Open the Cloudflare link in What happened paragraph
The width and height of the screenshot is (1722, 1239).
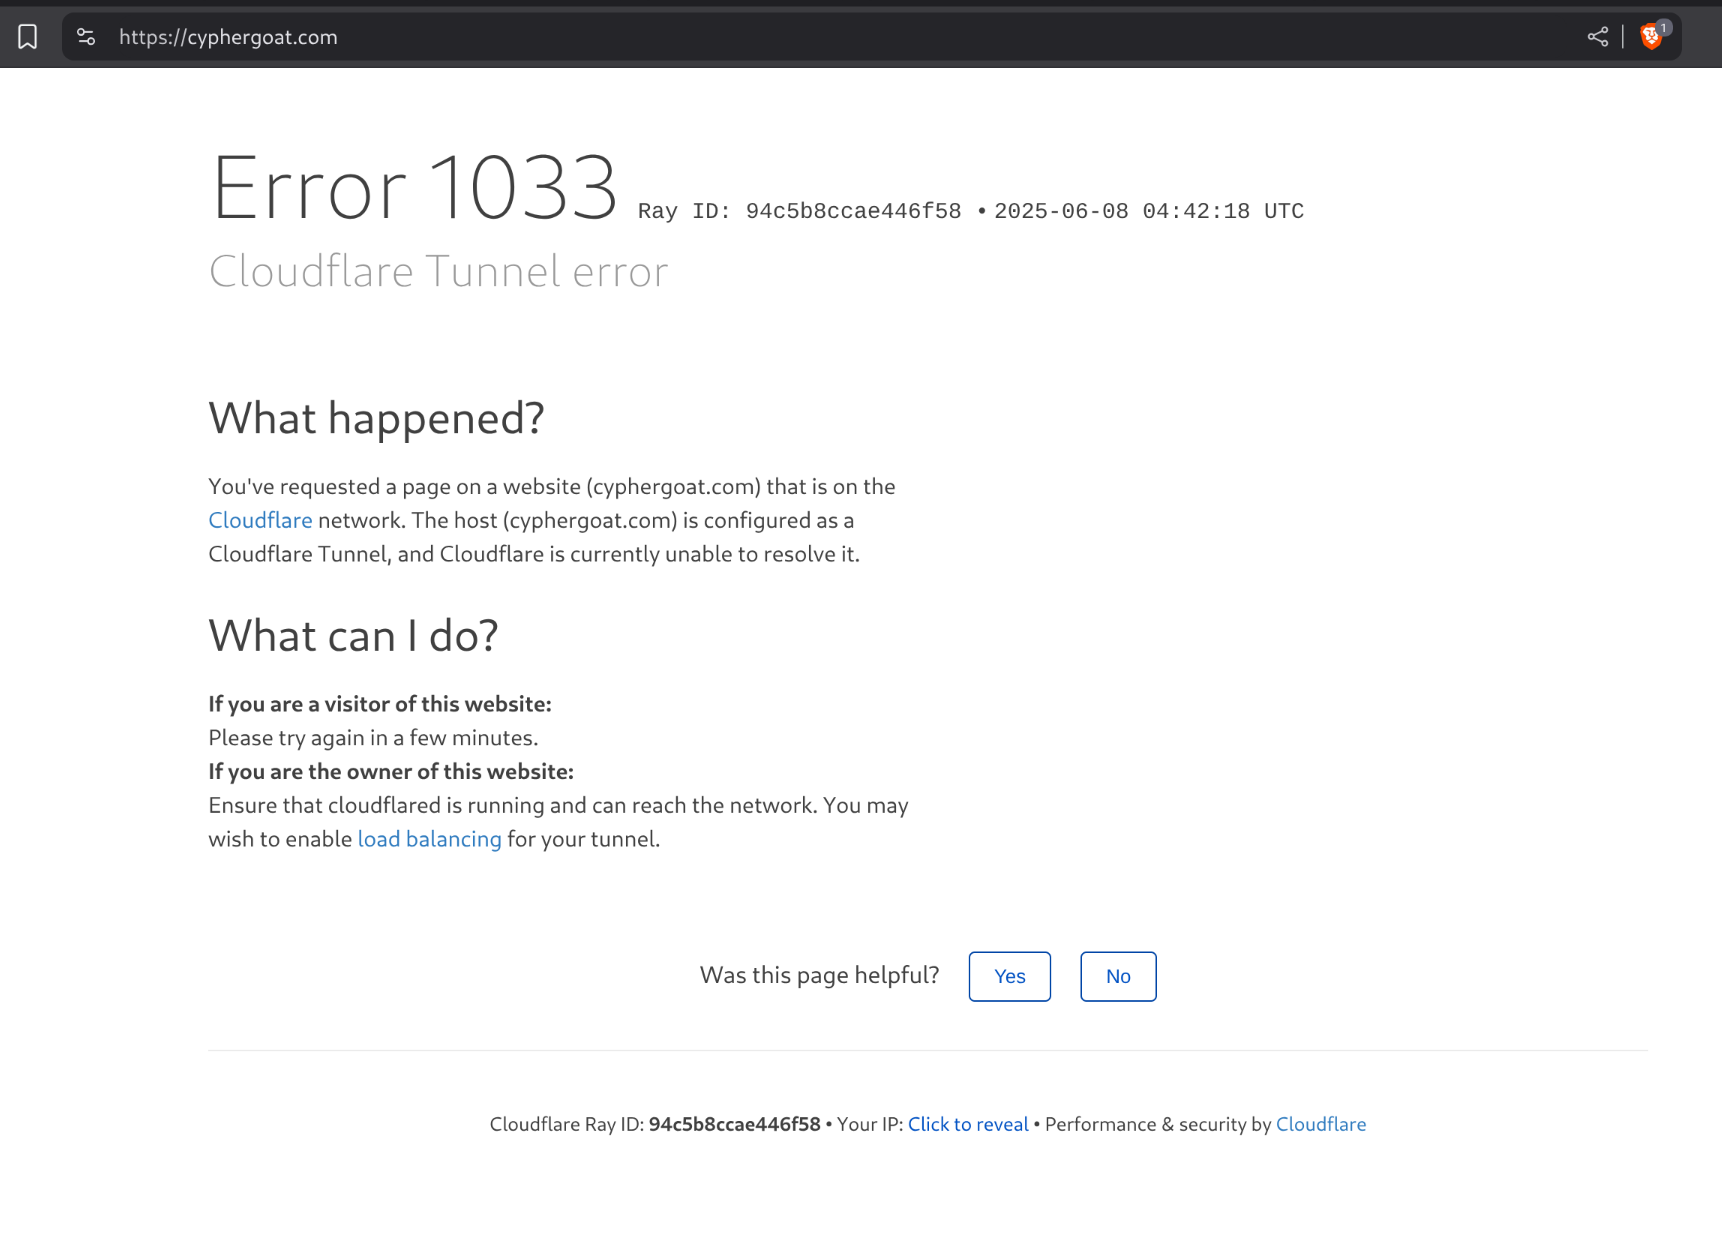coord(260,520)
